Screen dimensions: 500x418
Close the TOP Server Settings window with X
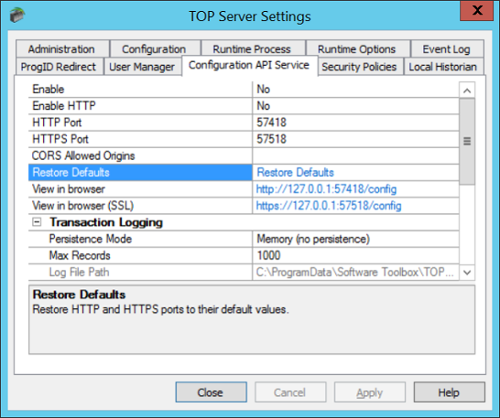point(477,11)
